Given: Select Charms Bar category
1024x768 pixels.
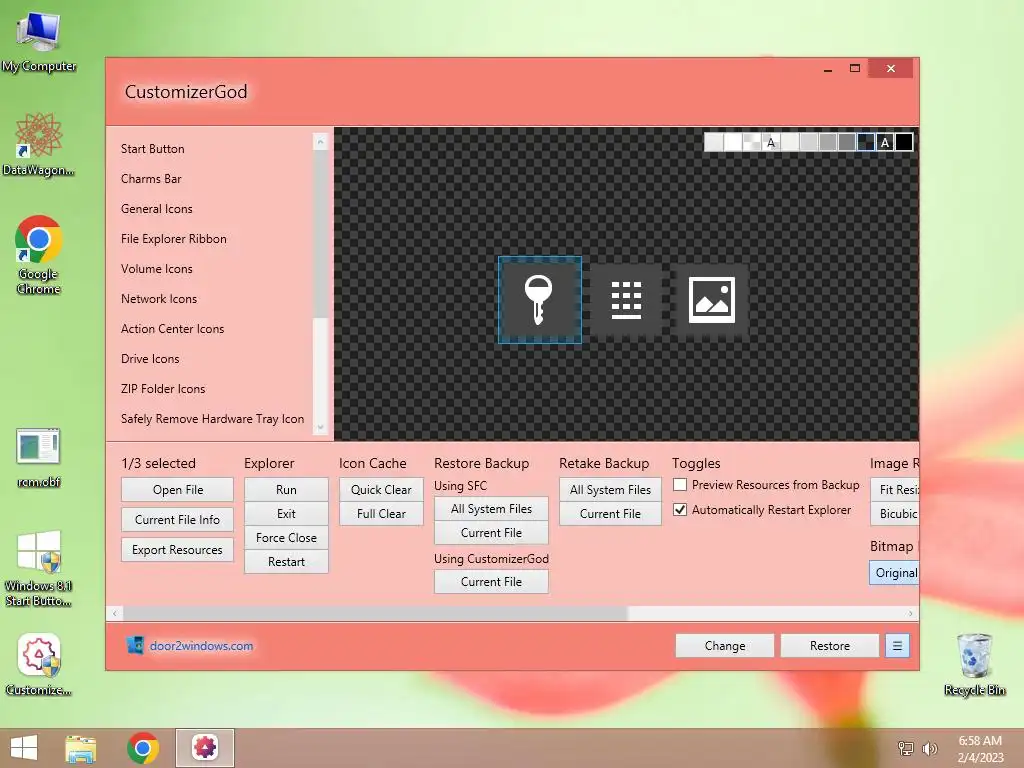Looking at the screenshot, I should [151, 179].
